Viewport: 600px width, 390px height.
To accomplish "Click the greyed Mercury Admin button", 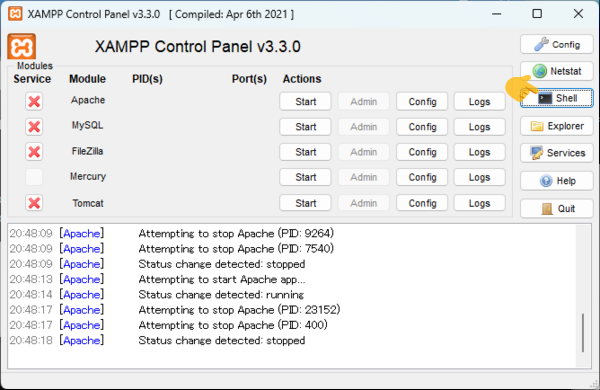I will click(364, 177).
